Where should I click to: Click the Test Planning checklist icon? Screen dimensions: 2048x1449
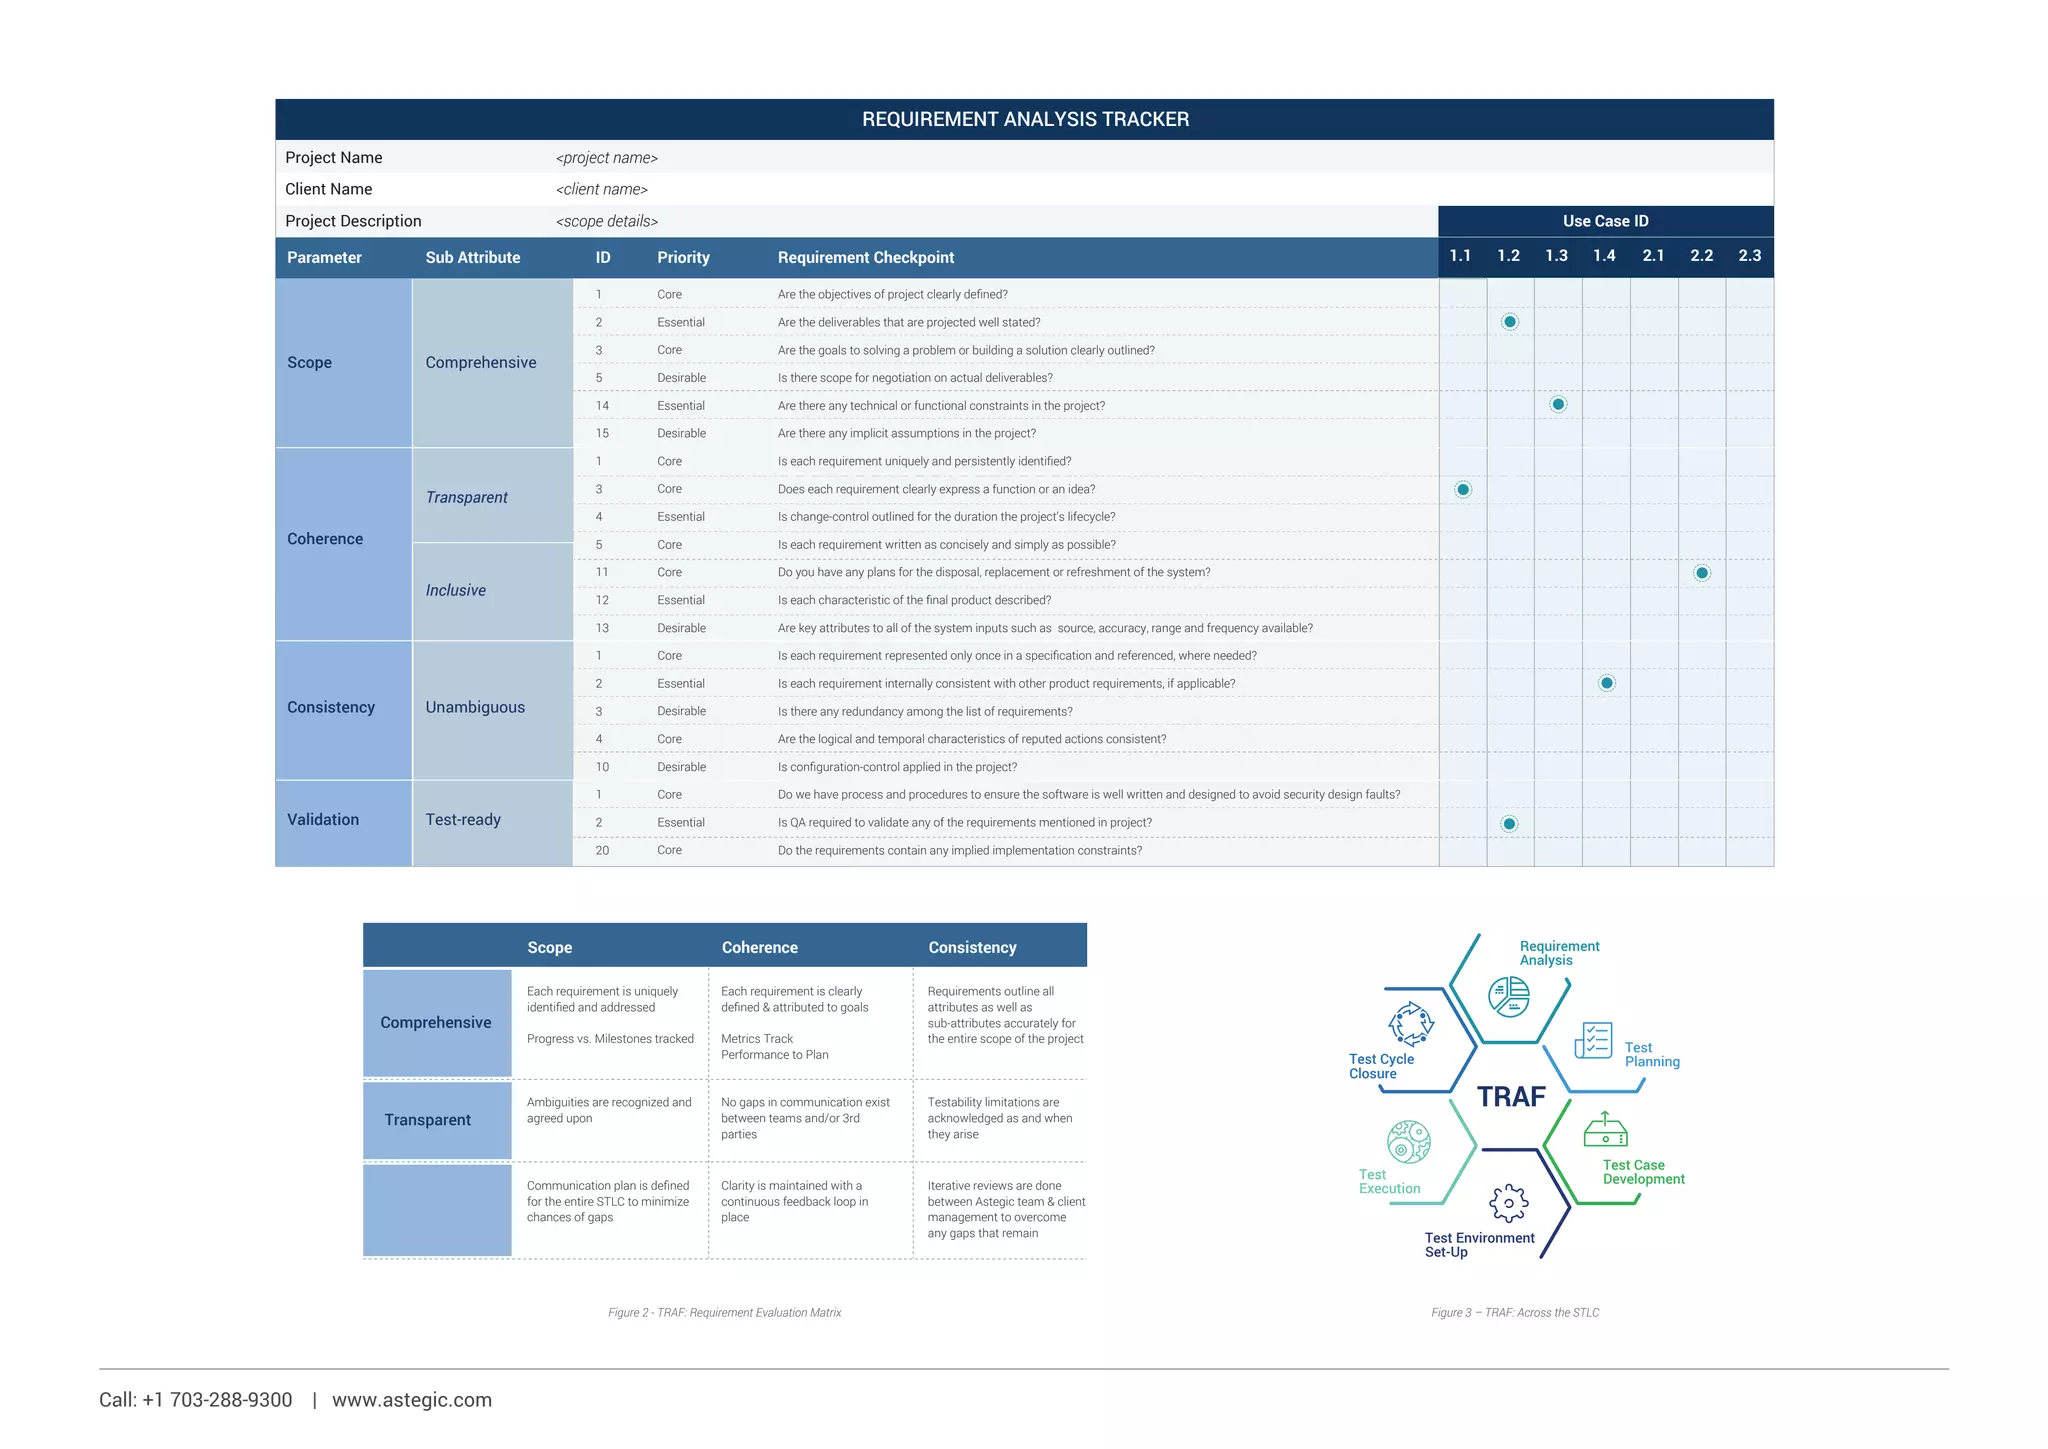click(x=1593, y=1040)
